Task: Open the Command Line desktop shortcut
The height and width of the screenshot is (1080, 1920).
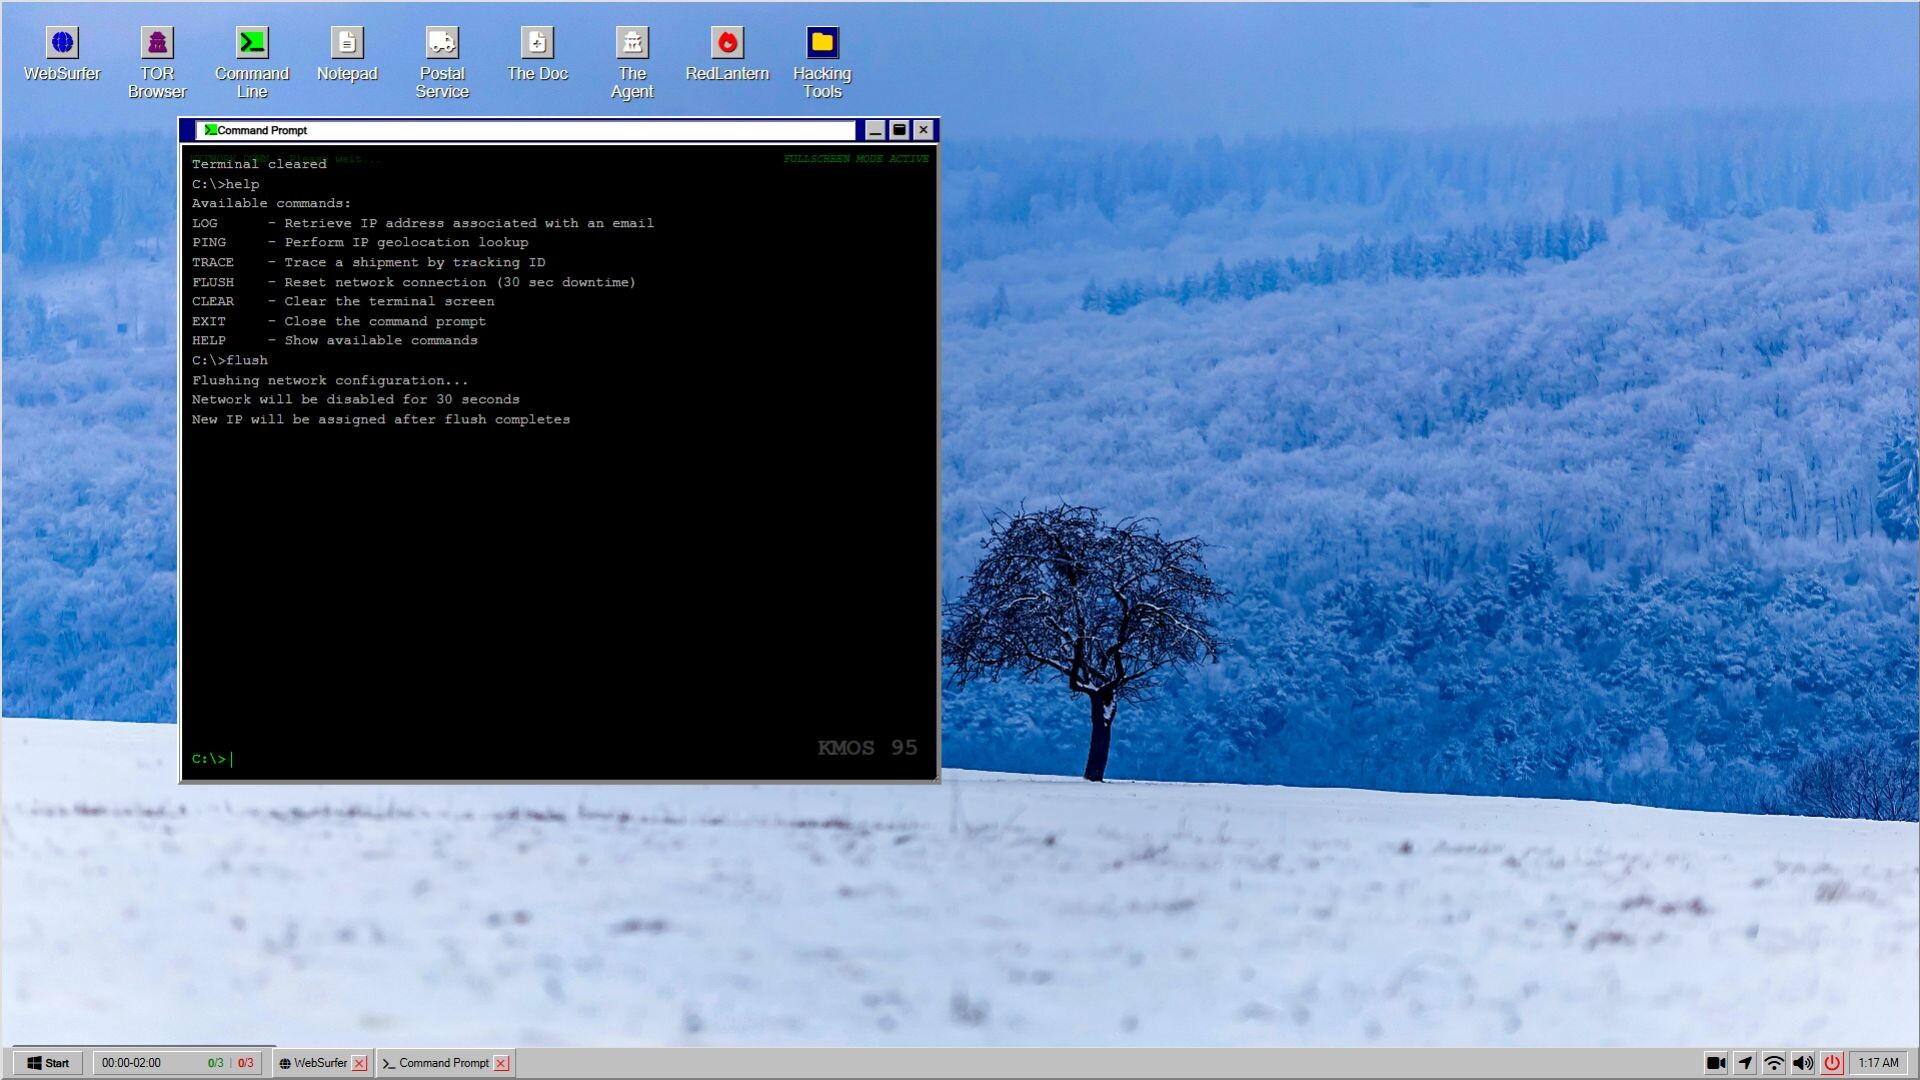Action: pos(252,42)
